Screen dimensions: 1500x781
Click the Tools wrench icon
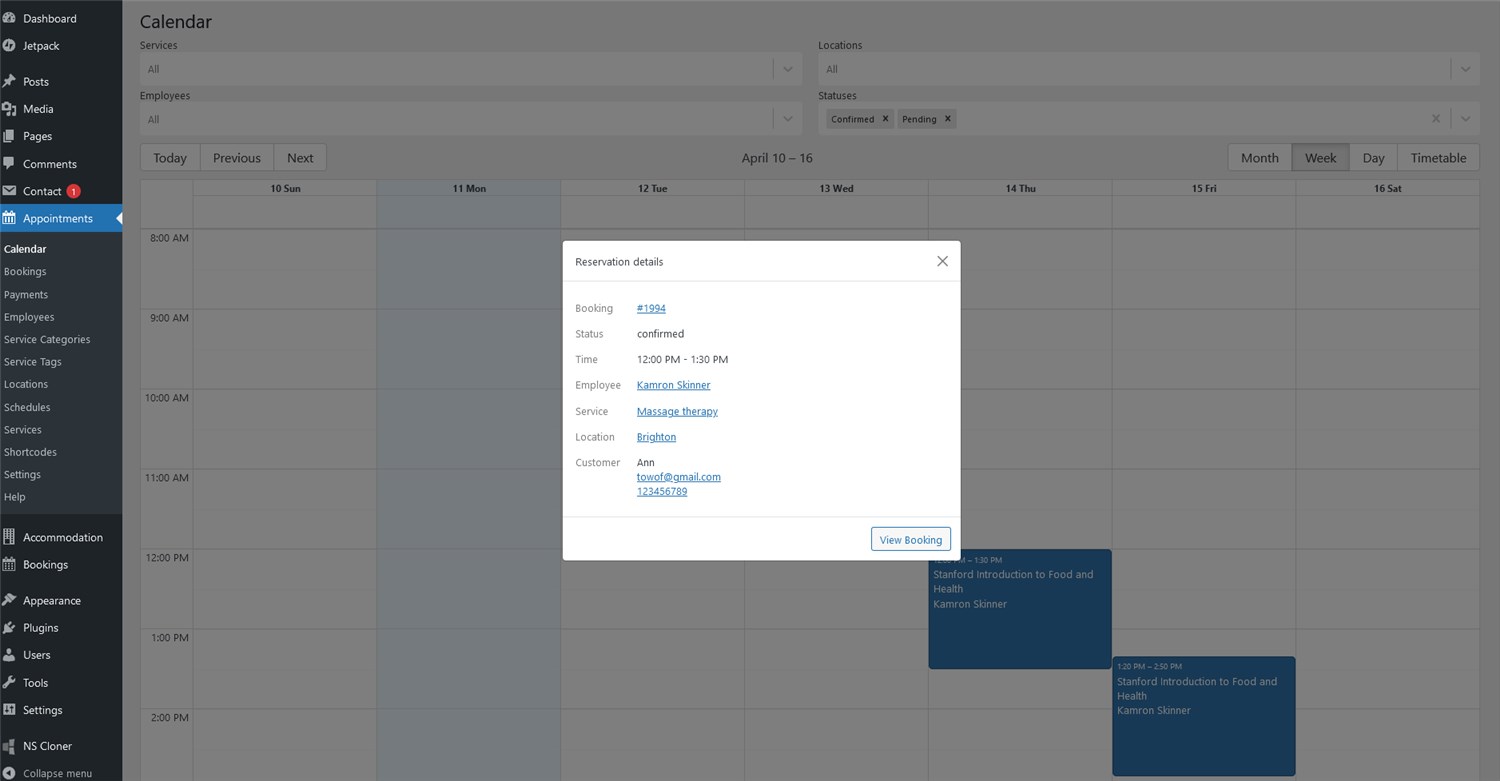[x=9, y=682]
